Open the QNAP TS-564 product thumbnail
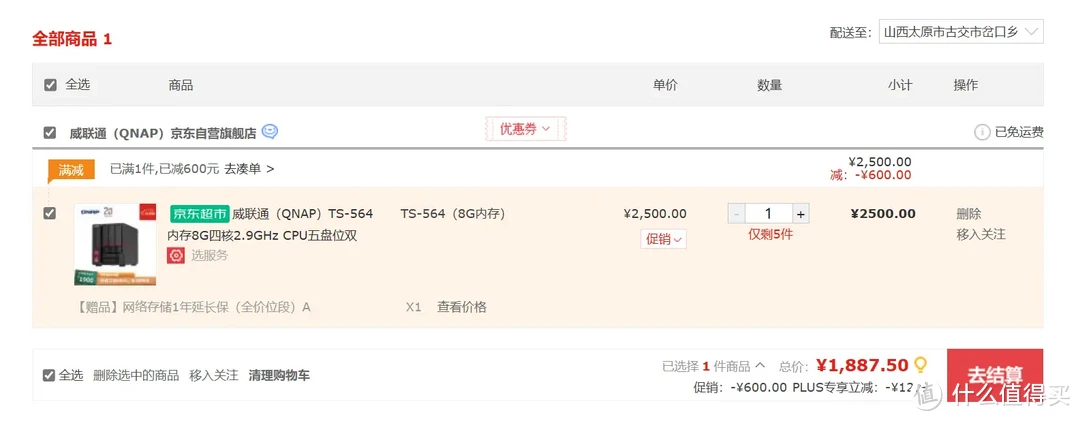1080x421 pixels. (x=115, y=245)
